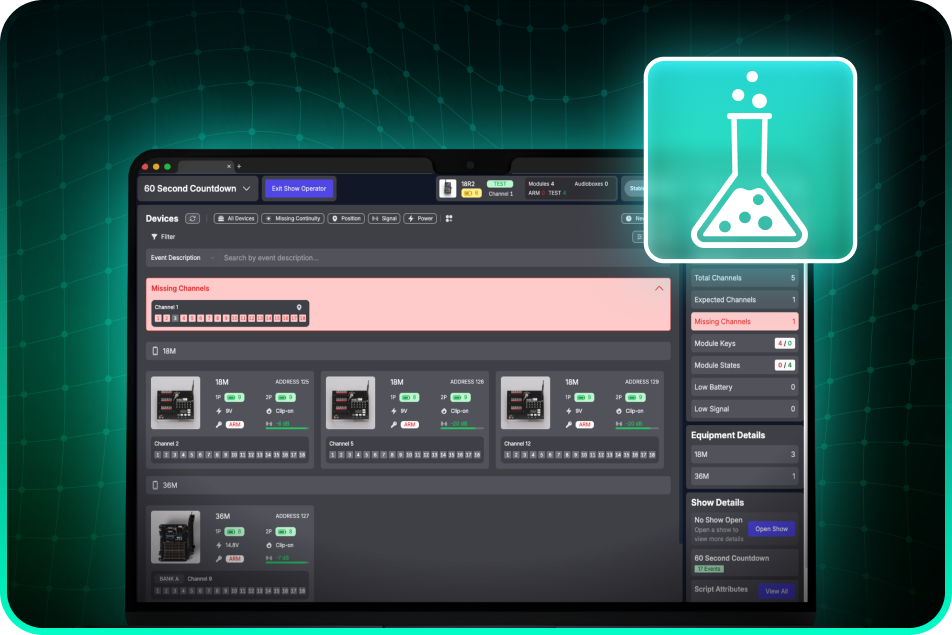Collapse the Missing Channels panel
Screen dimensions: 952x635
tap(659, 288)
